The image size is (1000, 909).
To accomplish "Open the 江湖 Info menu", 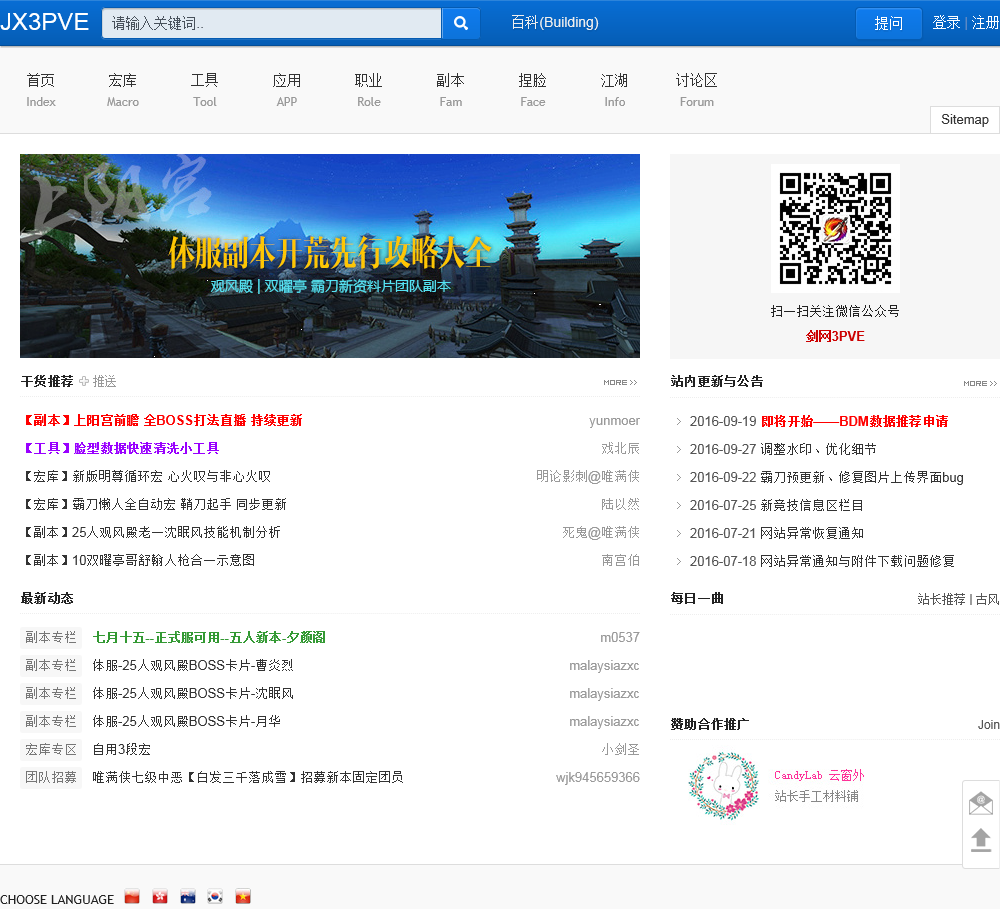I will (x=615, y=90).
